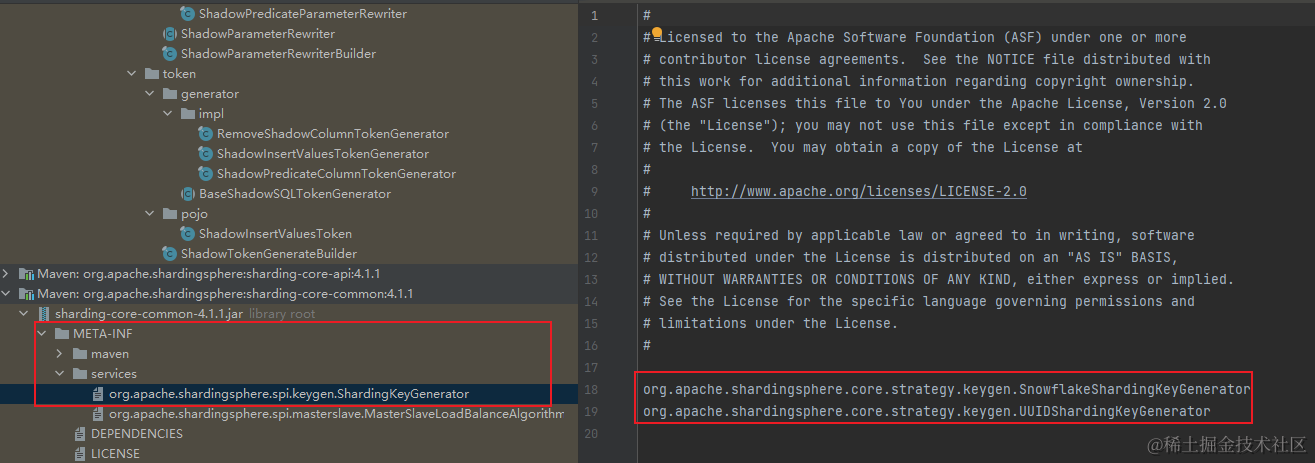
Task: Click the SnowflakeShardingKeyGenerator line in editor
Action: pos(946,389)
